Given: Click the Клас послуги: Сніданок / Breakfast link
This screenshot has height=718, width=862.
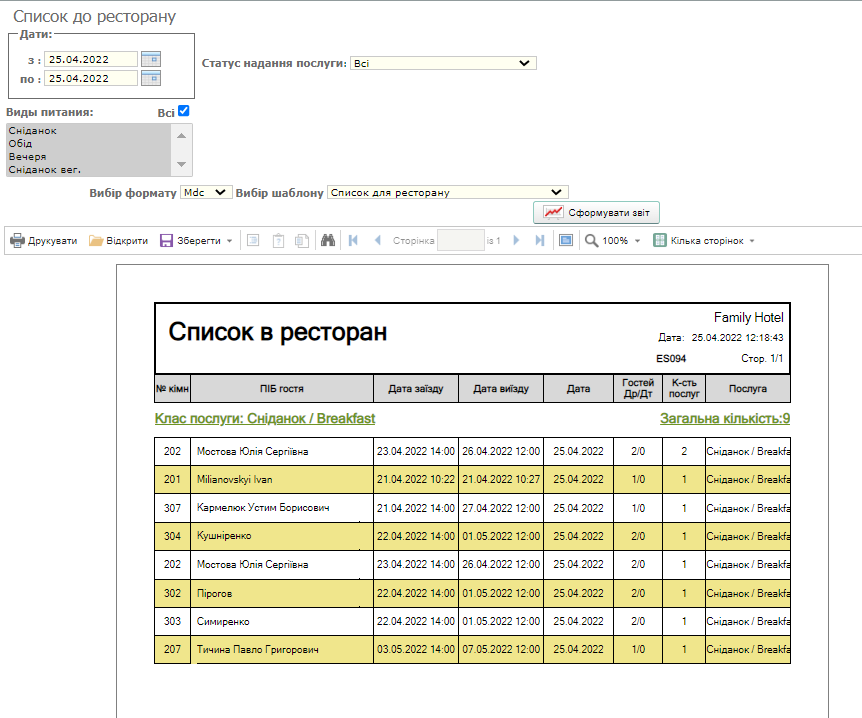Looking at the screenshot, I should pyautogui.click(x=265, y=418).
